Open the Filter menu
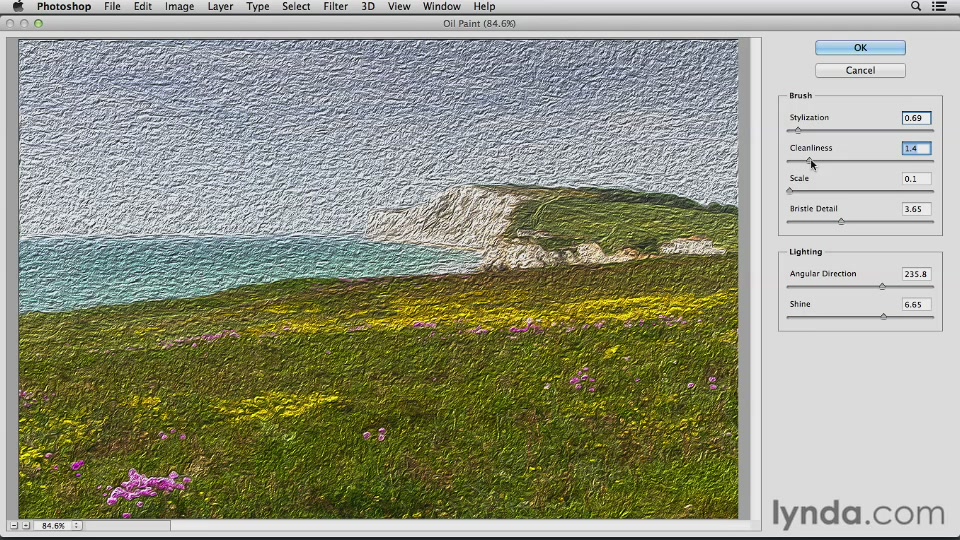Viewport: 960px width, 540px height. [335, 6]
